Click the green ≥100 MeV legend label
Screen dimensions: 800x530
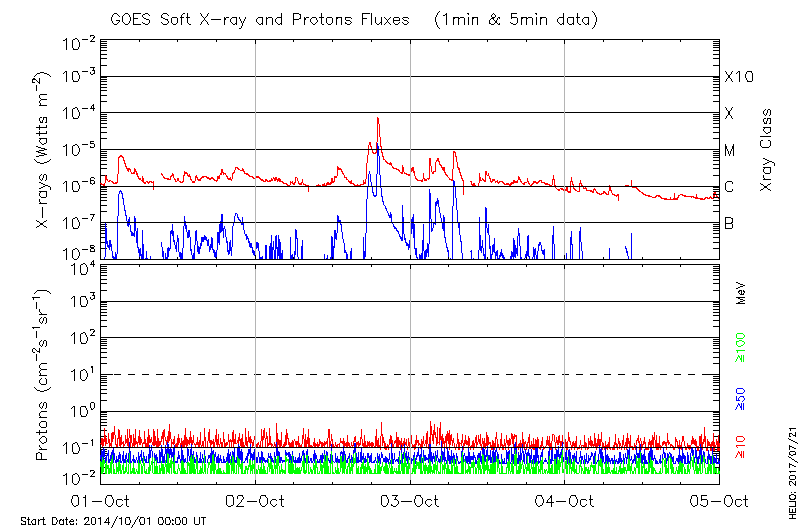click(x=741, y=349)
